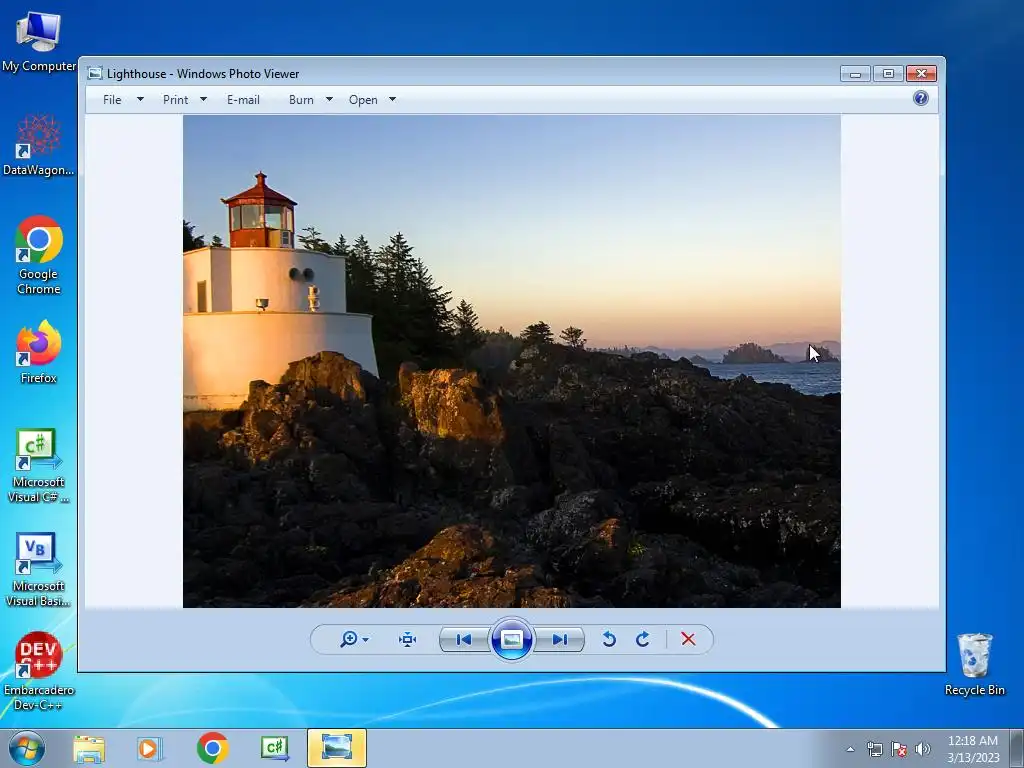
Task: Open Action Center flag icon
Action: pos(899,749)
